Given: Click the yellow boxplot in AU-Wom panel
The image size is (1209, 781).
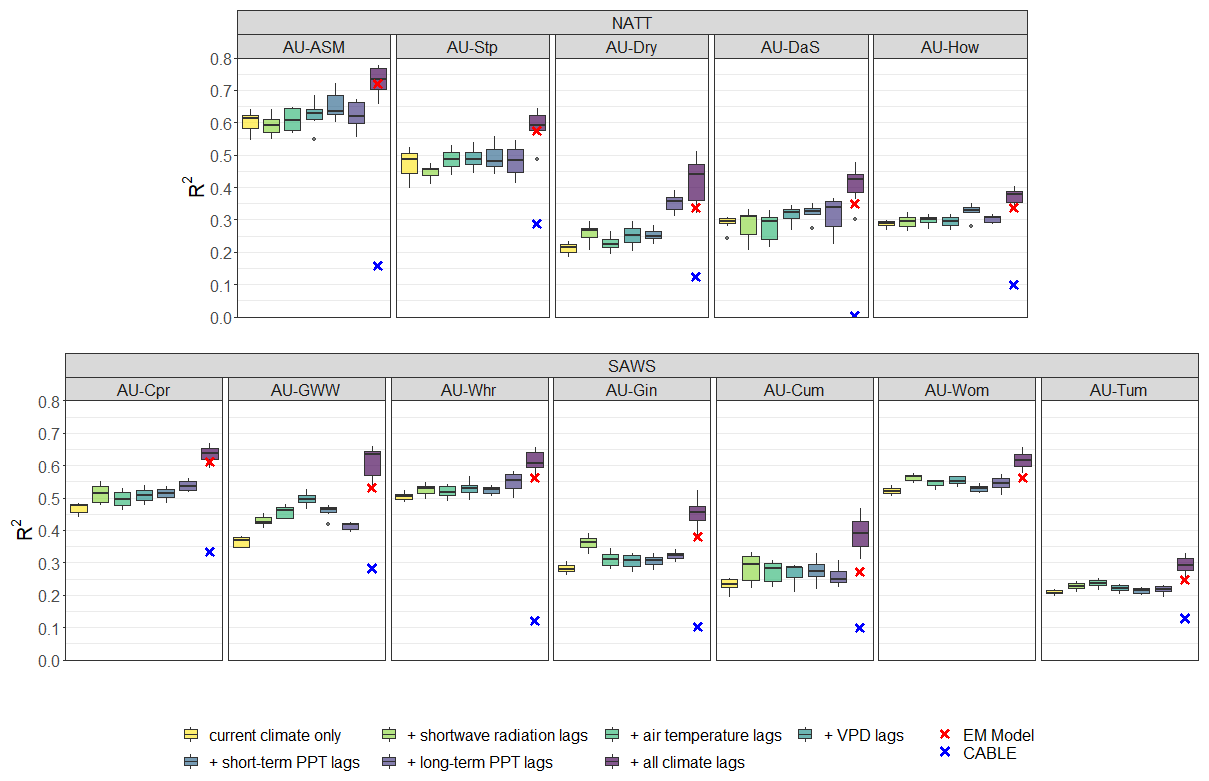Looking at the screenshot, I should pos(892,491).
